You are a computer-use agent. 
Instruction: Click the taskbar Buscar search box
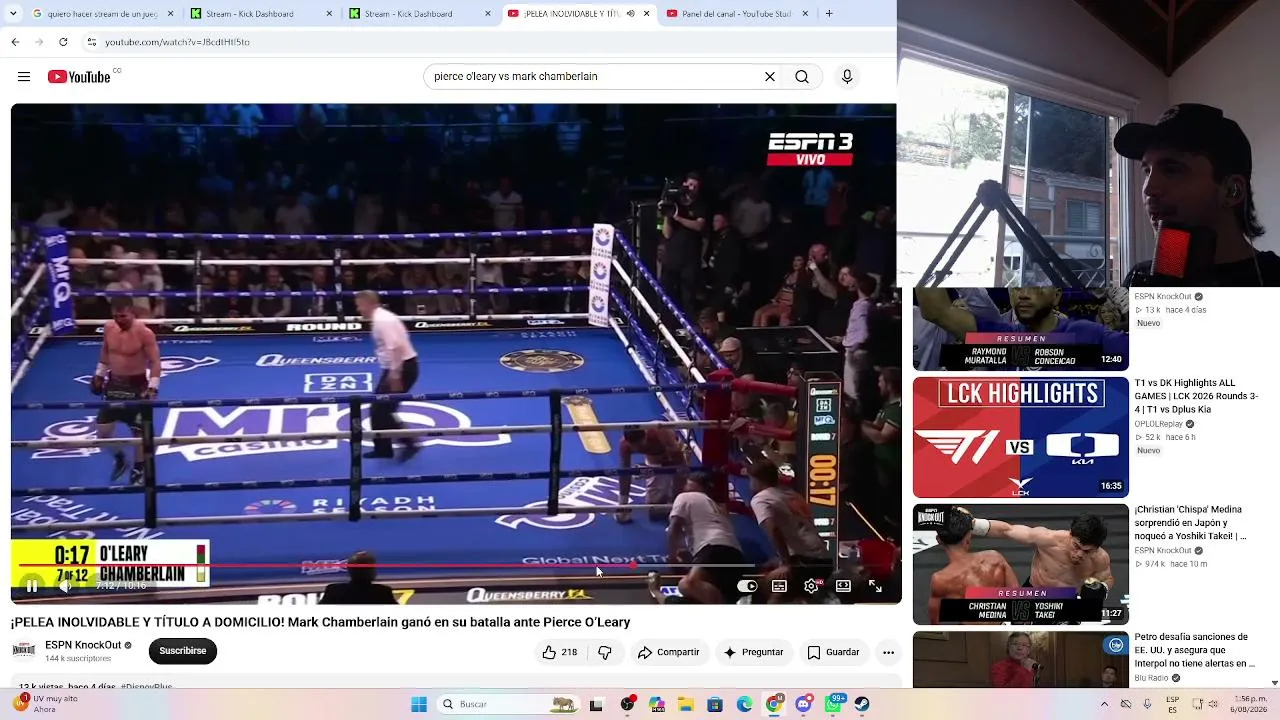click(509, 705)
